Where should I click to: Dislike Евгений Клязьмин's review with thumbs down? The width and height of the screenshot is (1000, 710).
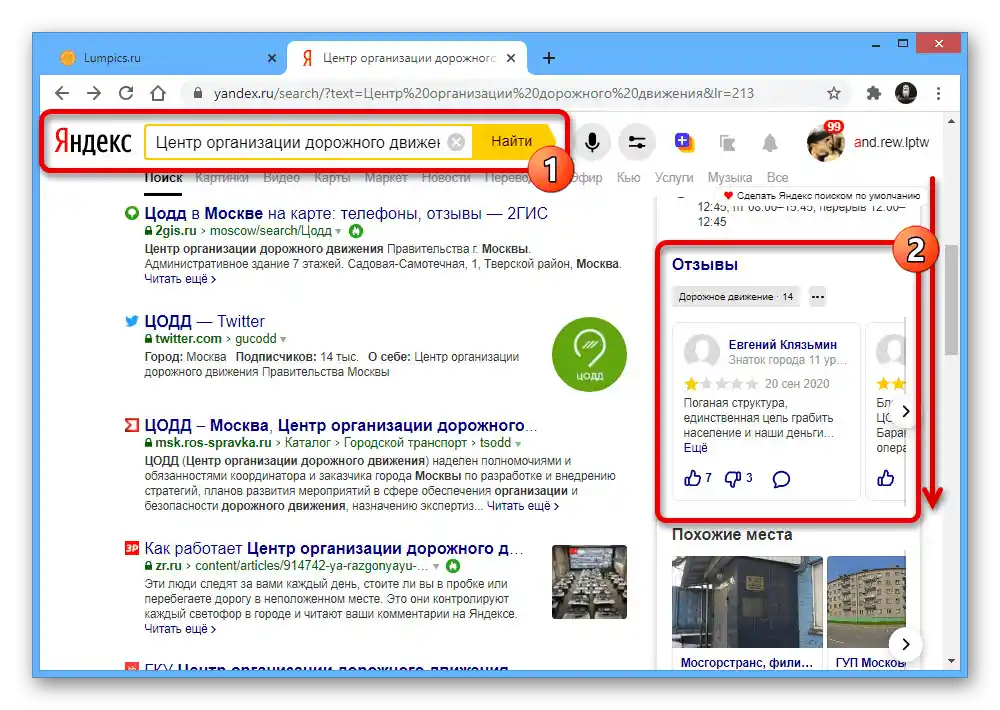tap(732, 479)
